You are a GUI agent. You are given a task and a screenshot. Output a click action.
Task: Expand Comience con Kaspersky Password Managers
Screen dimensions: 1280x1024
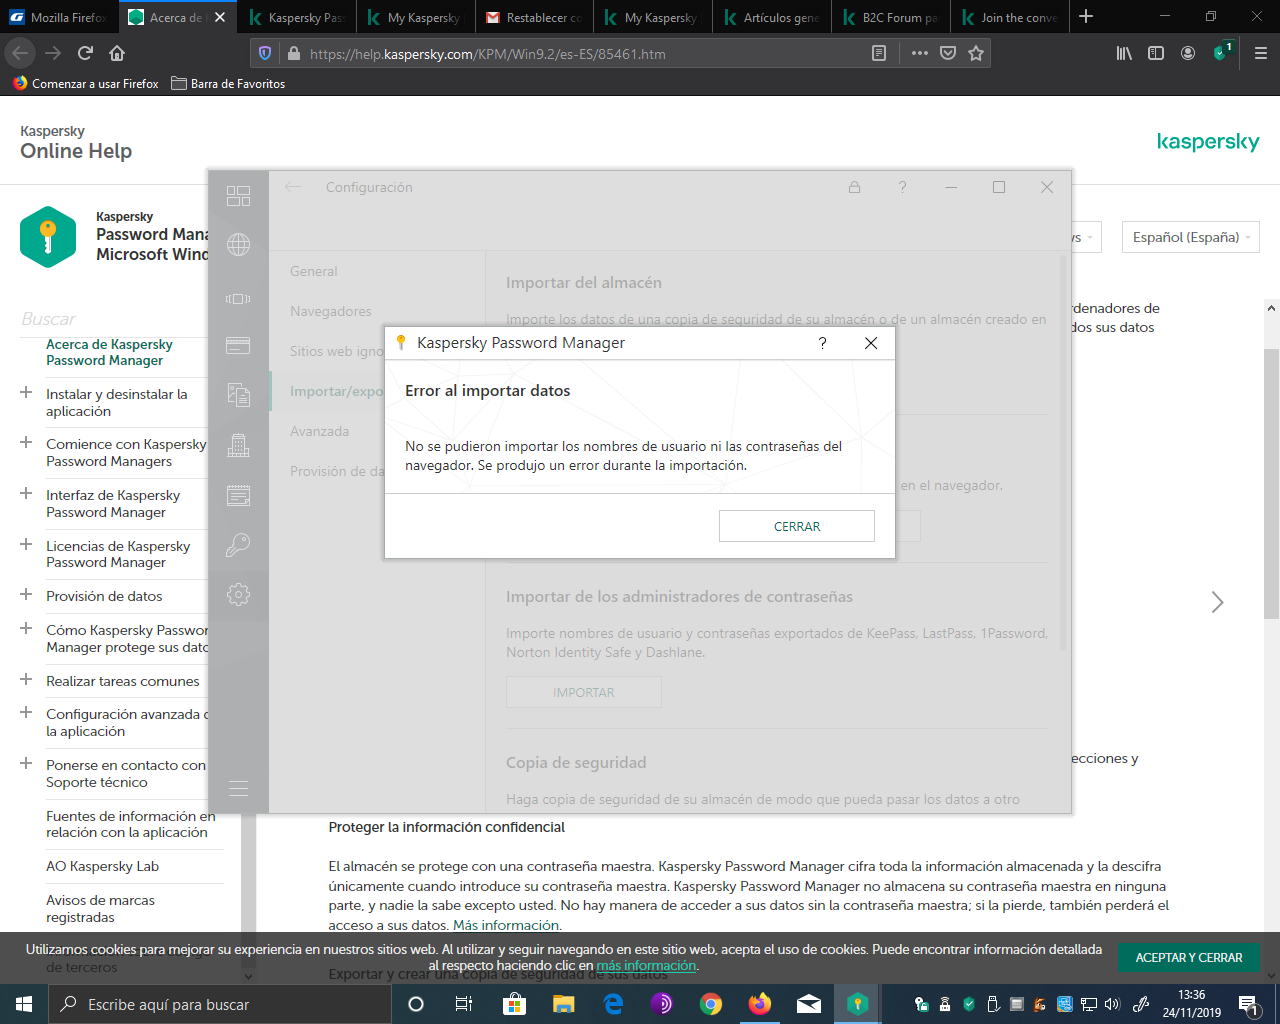point(26,442)
